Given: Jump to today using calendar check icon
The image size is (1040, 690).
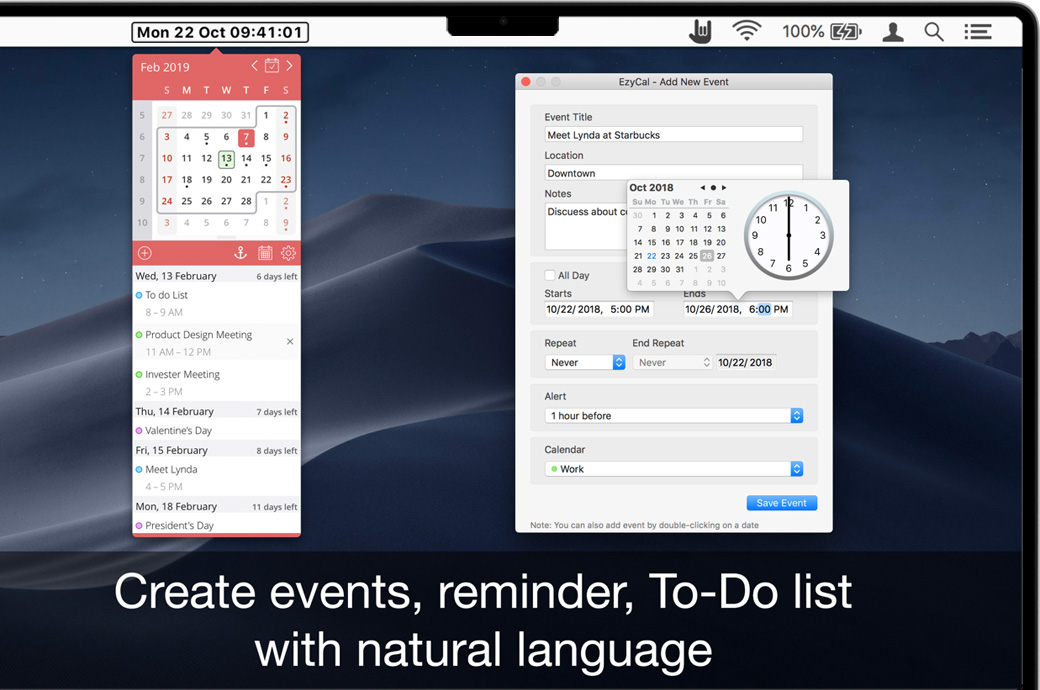Looking at the screenshot, I should pyautogui.click(x=271, y=66).
